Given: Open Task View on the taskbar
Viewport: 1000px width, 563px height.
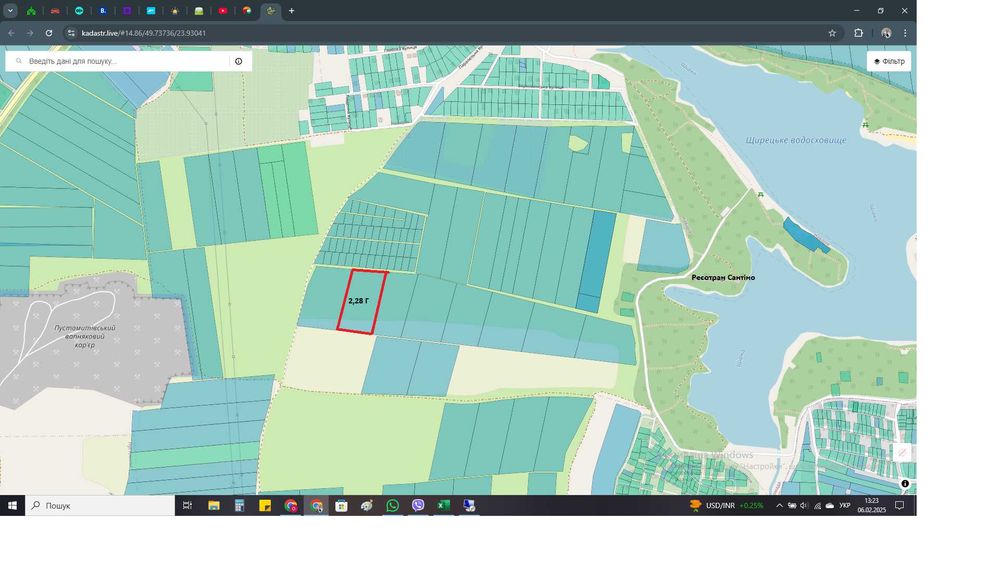Looking at the screenshot, I should click(188, 506).
